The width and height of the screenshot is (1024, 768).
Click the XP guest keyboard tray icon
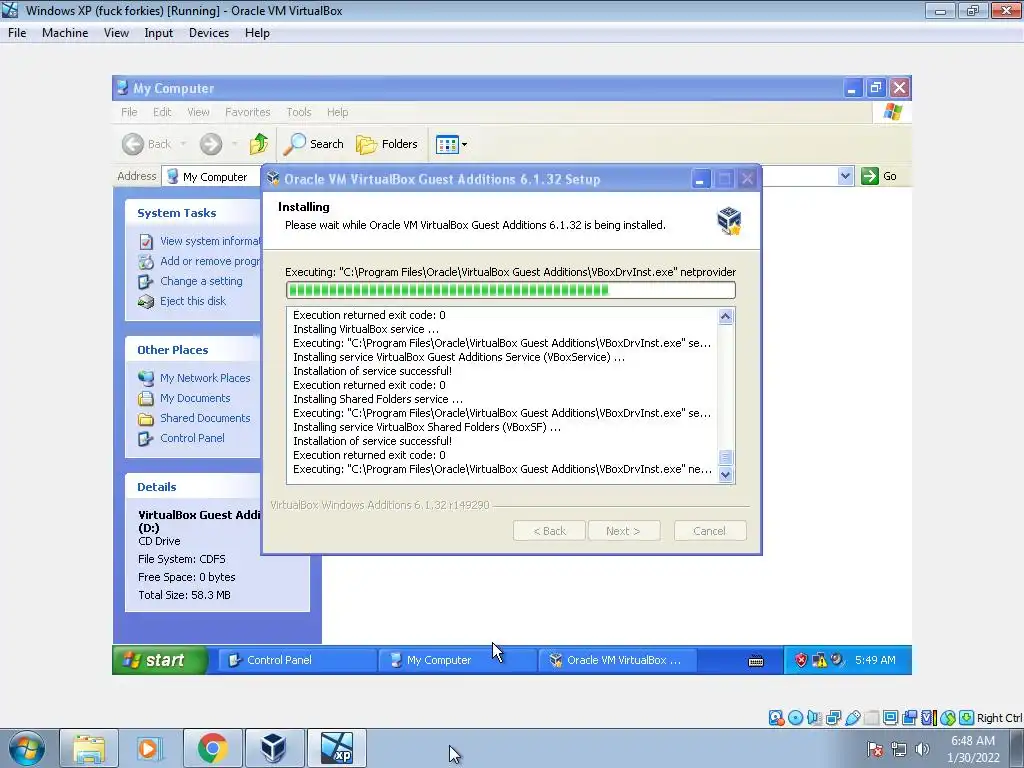click(756, 661)
